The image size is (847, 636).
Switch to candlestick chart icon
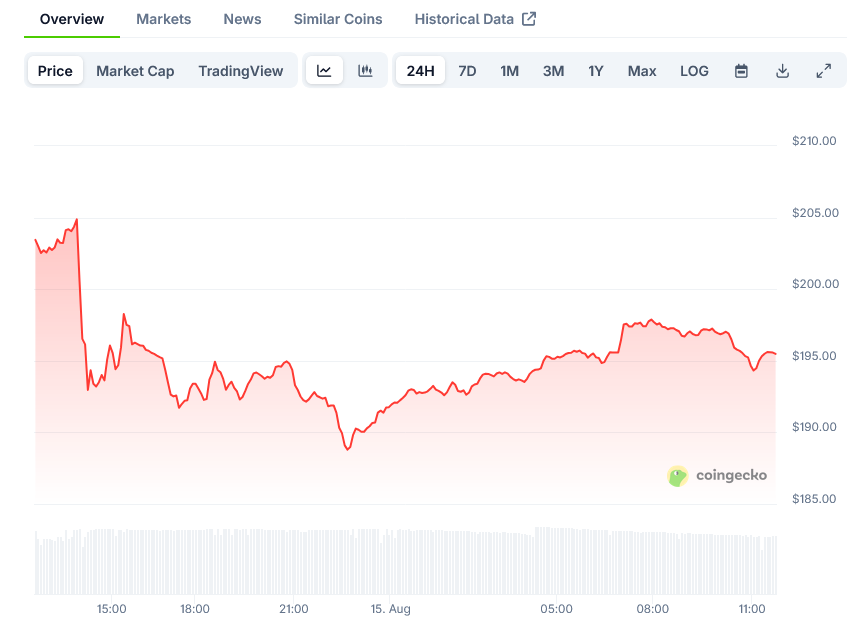coord(365,71)
